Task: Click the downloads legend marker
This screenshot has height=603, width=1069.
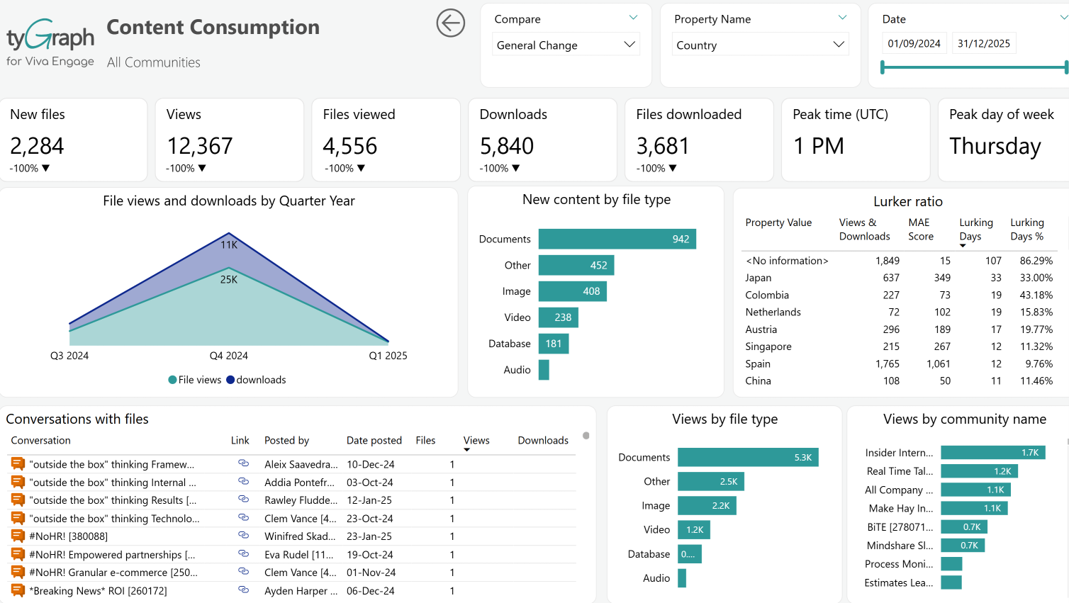Action: point(230,380)
